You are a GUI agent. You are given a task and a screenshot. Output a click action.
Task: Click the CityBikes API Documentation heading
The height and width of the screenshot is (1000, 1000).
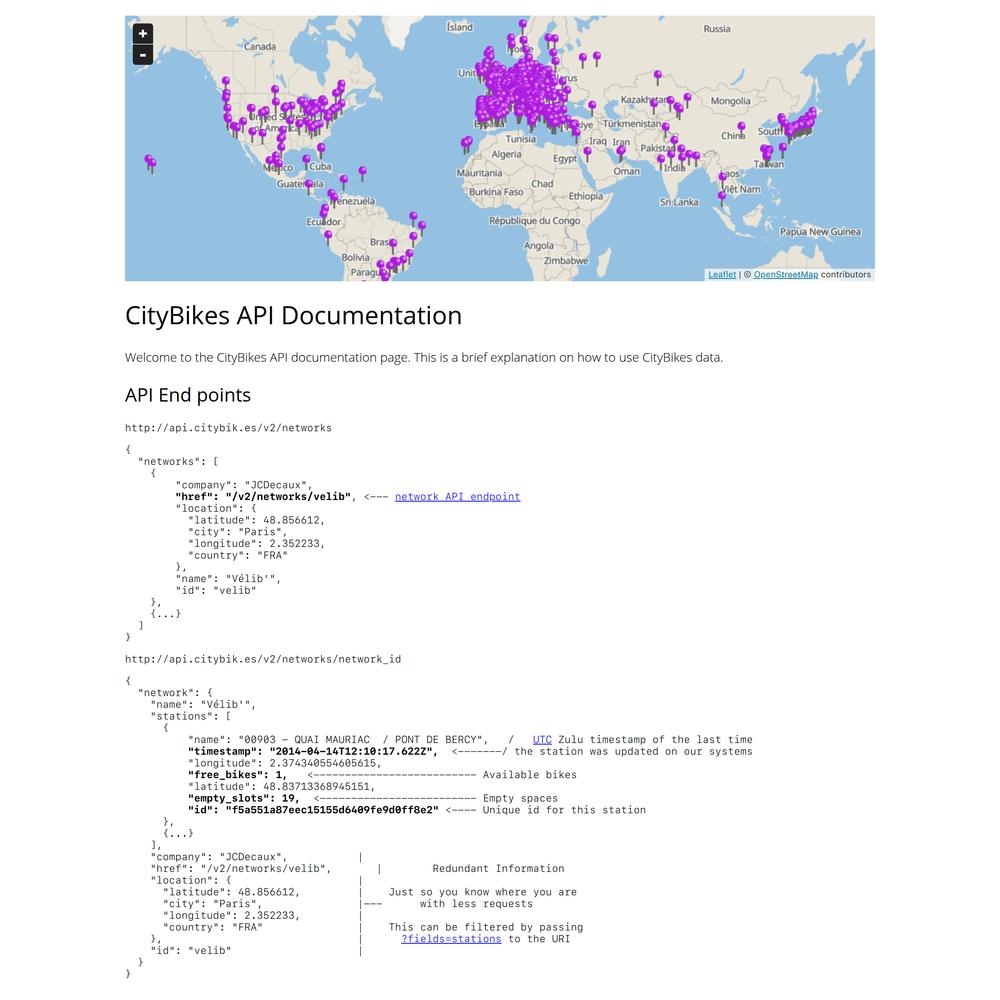point(293,316)
